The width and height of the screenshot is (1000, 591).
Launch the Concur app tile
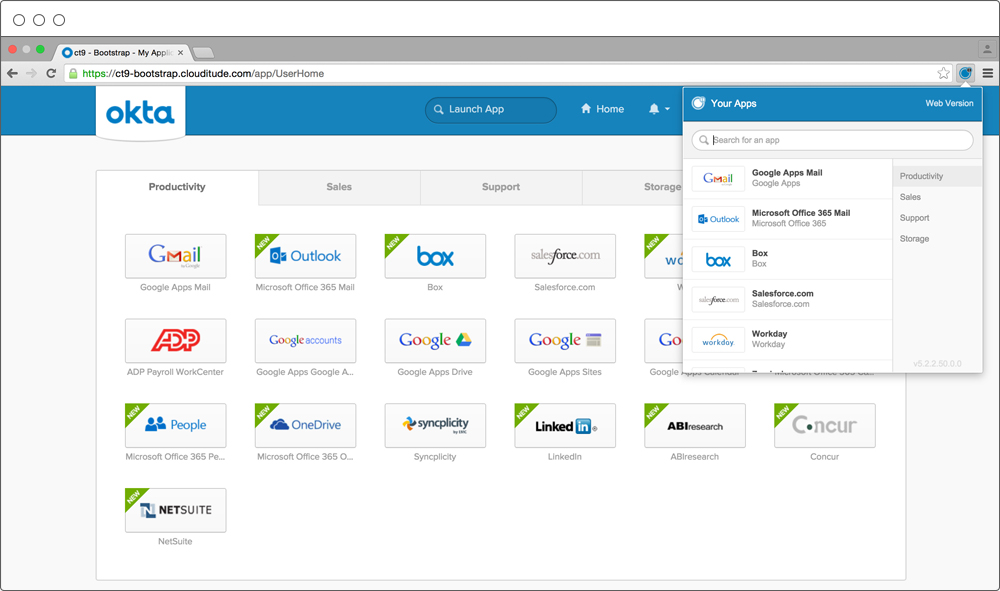pos(824,426)
